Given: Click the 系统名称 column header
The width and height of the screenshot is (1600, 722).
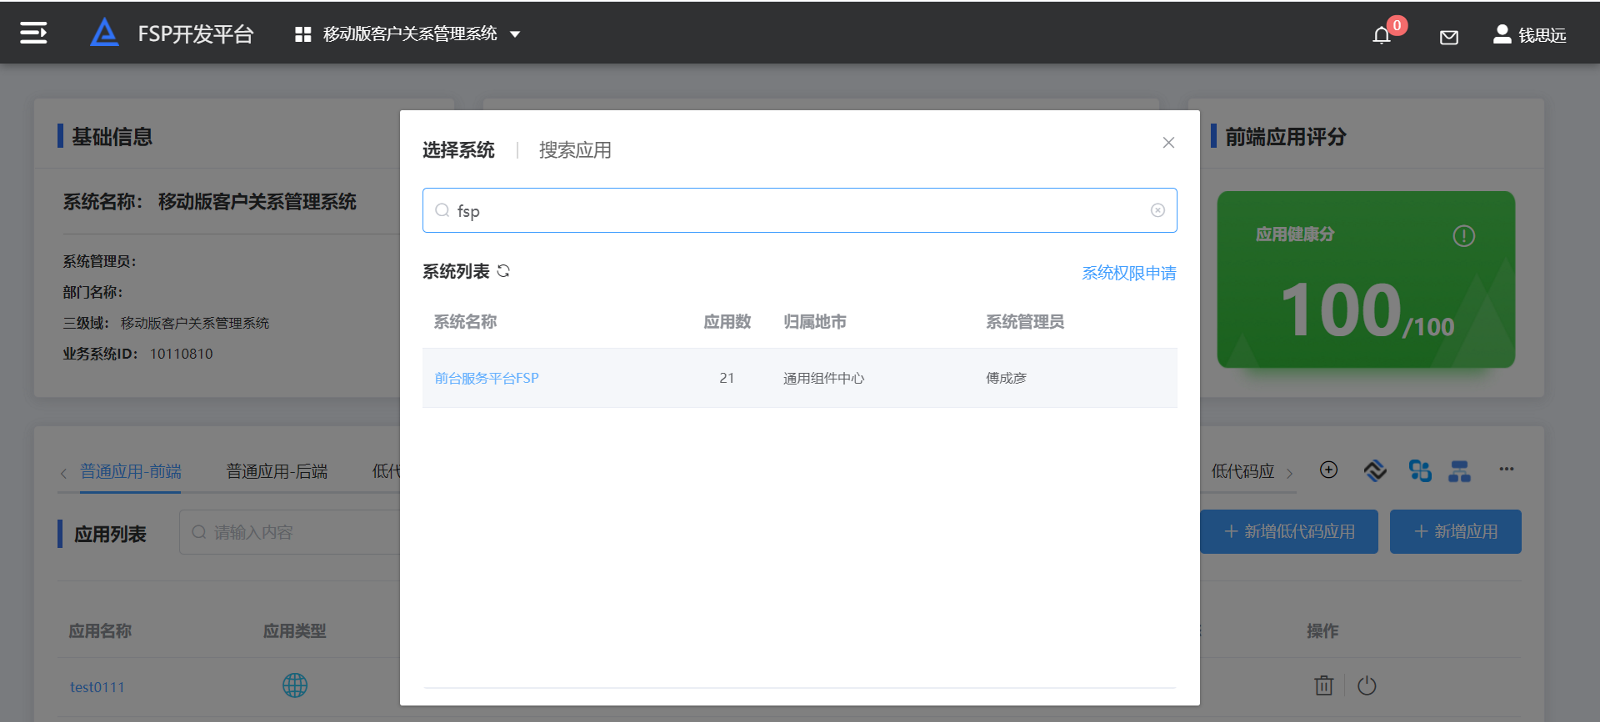Looking at the screenshot, I should [465, 322].
